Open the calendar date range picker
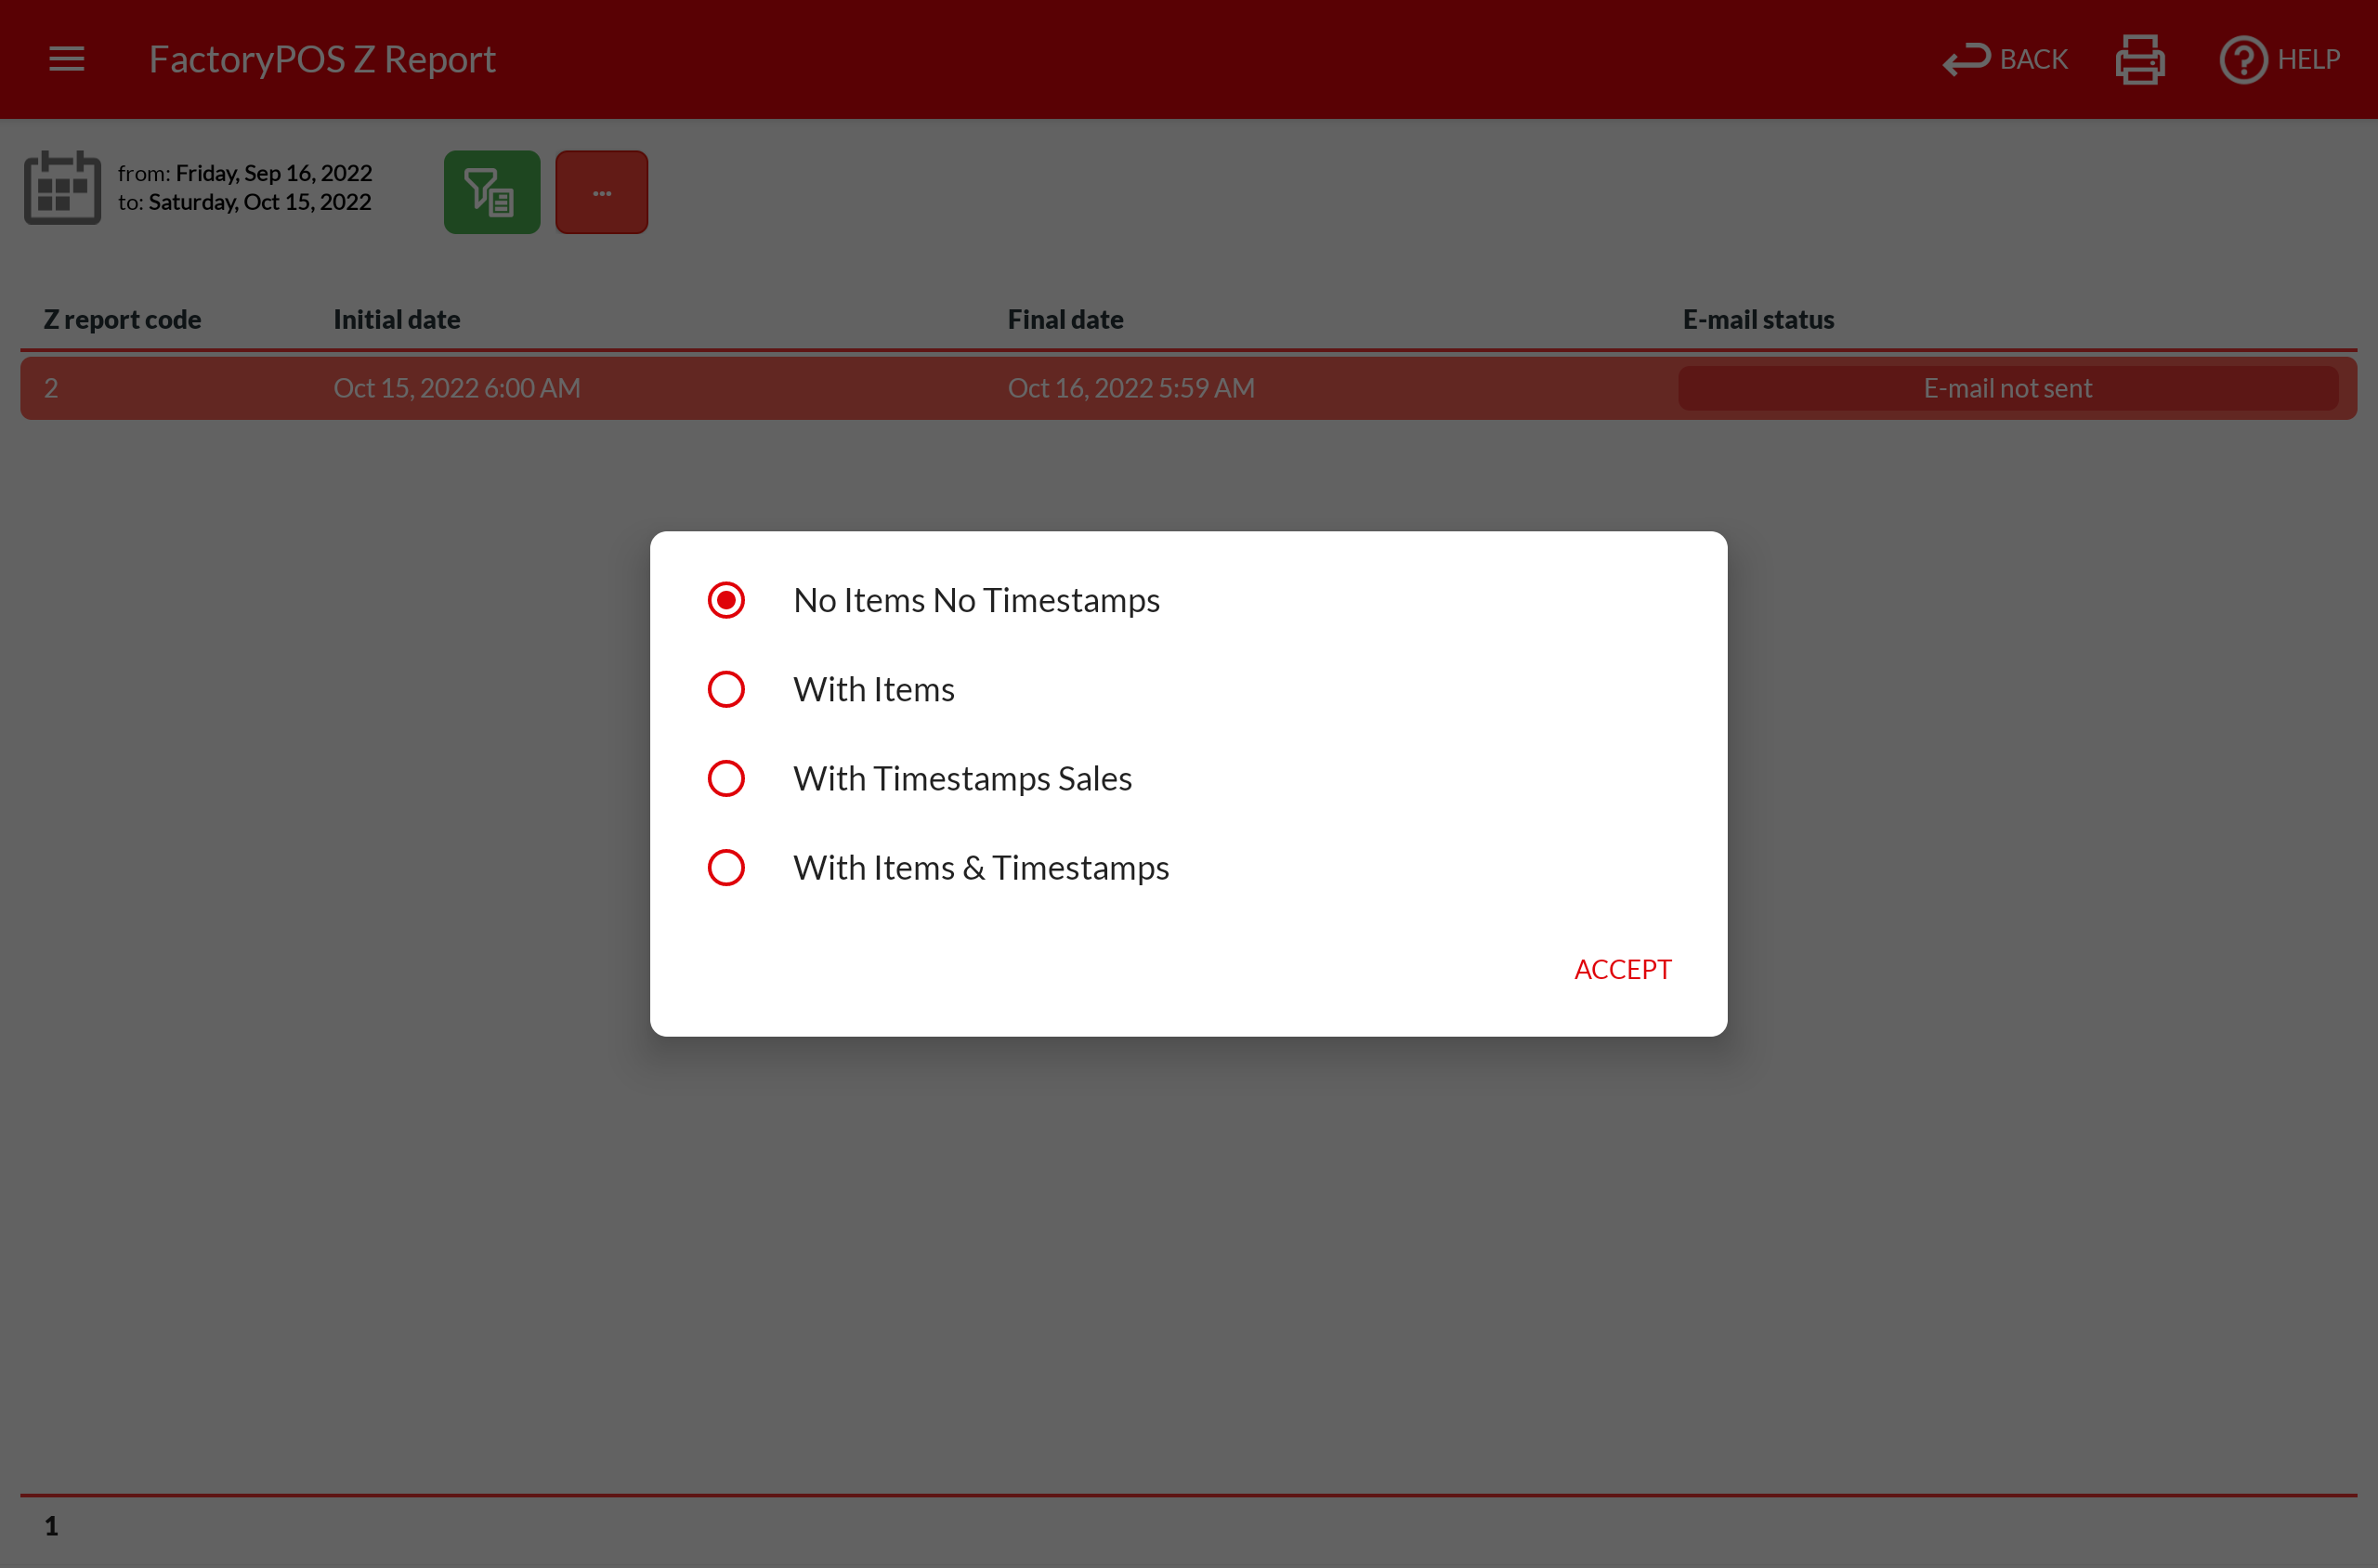Screen dimensions: 2378x1568 62,188
